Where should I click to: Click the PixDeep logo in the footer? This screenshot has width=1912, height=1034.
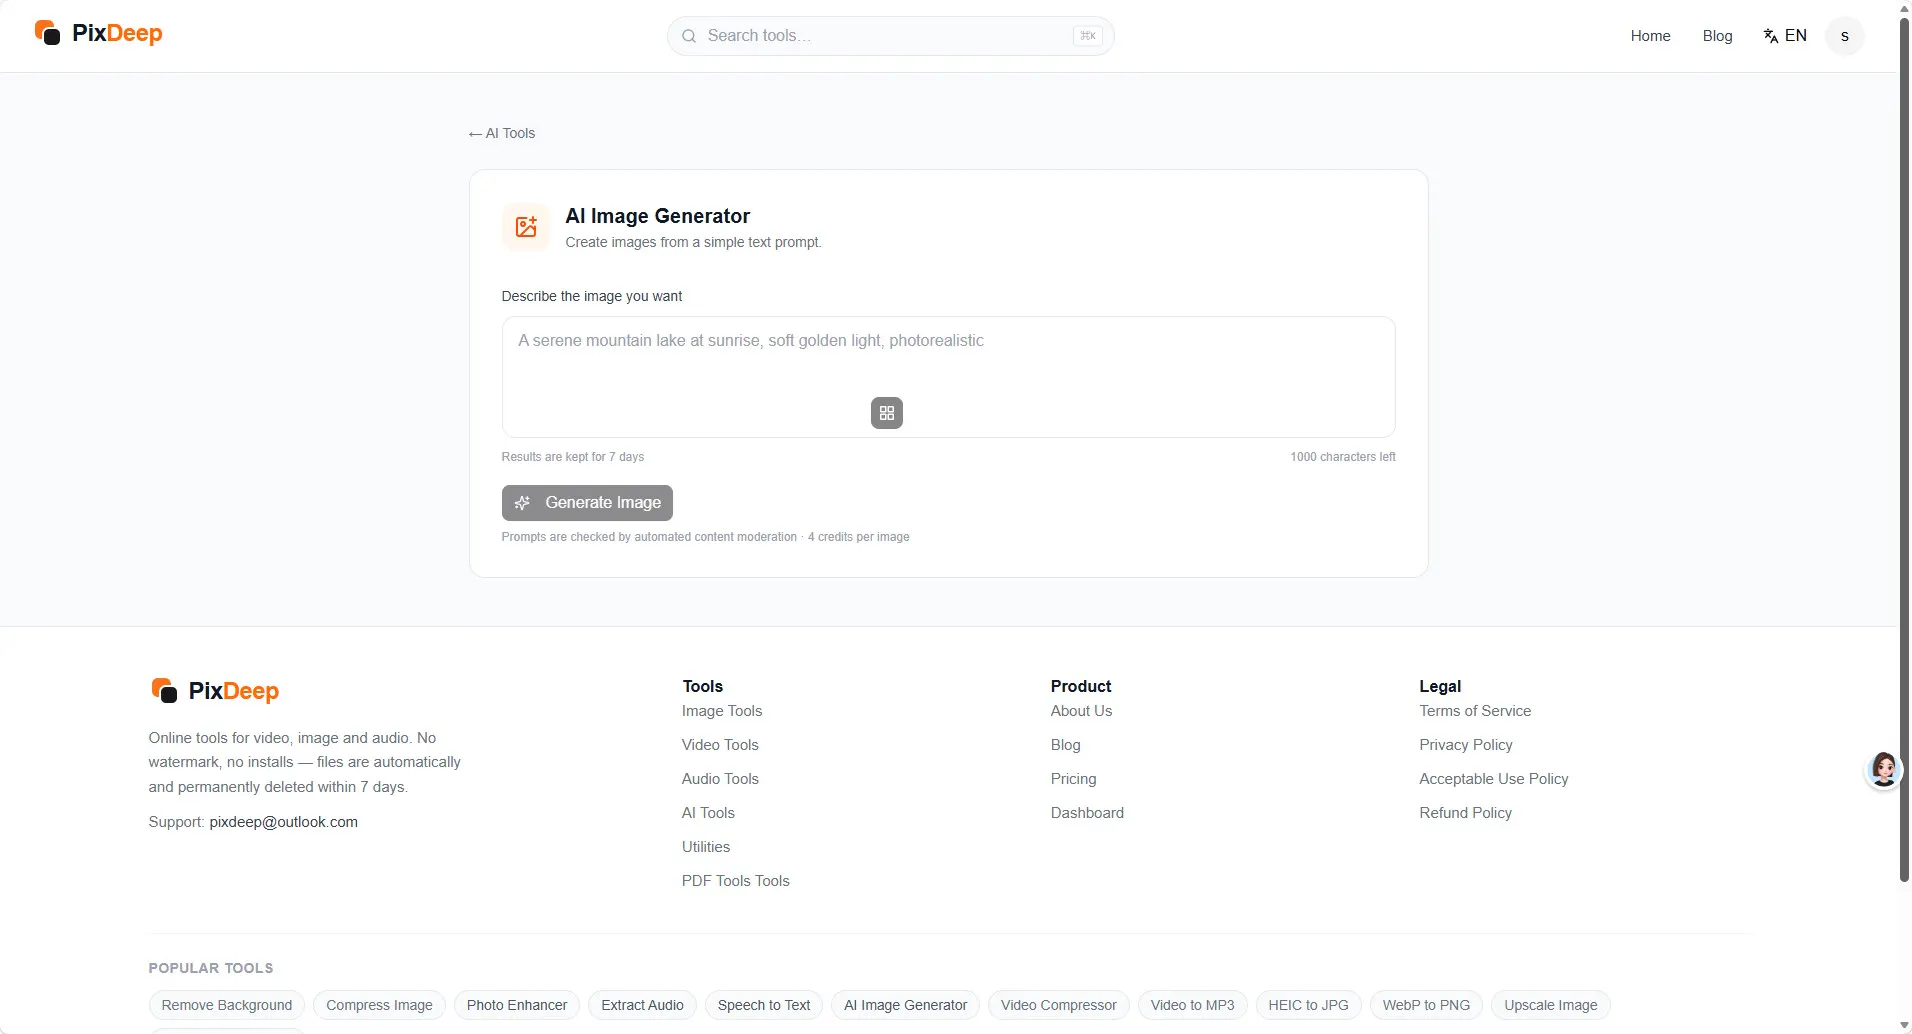[x=215, y=691]
